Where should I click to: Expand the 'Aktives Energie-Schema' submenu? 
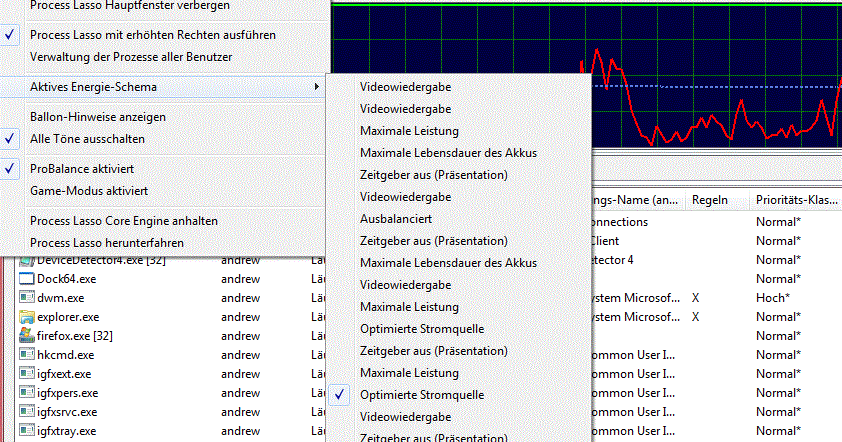pos(164,86)
